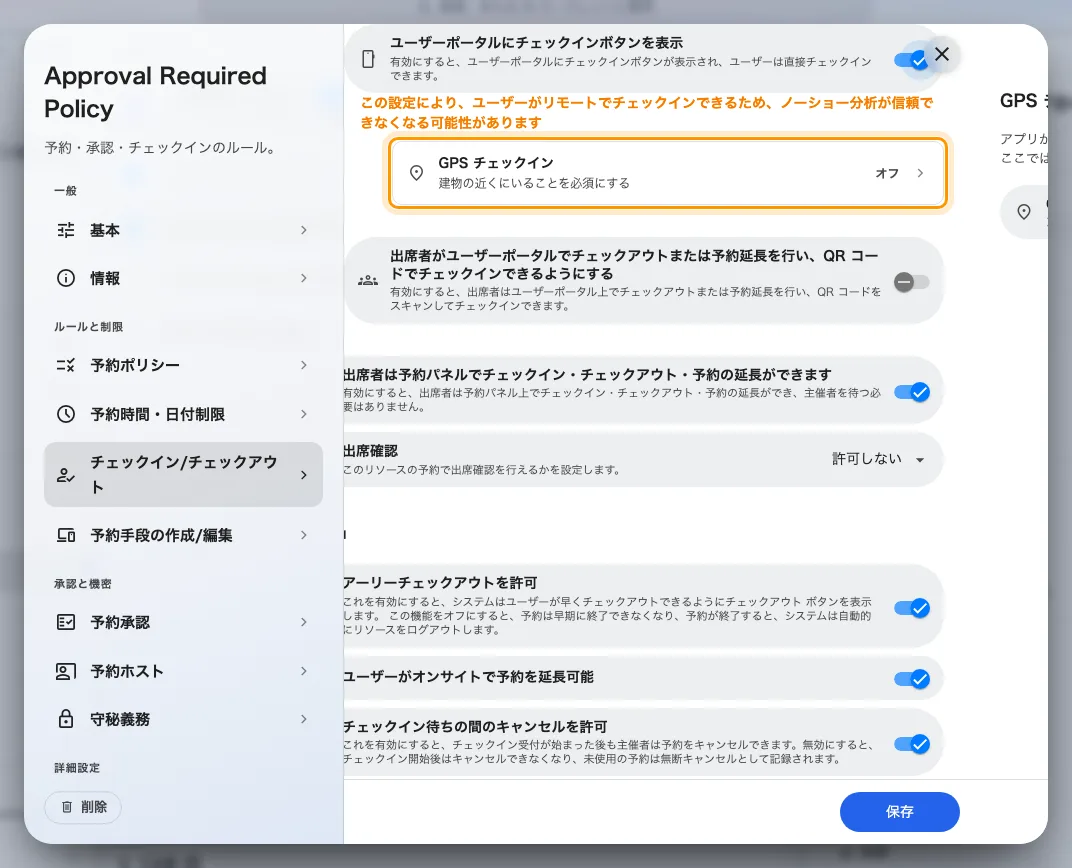Screen dimensions: 1072x868
Task: Click the checklist icon beside 予約承認
Action: tap(66, 622)
